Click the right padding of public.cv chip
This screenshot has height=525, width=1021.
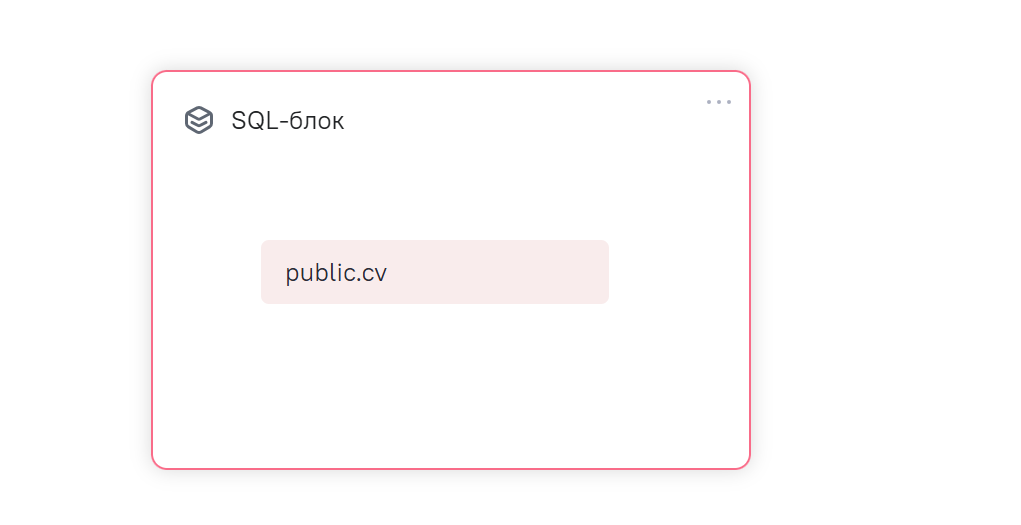pyautogui.click(x=560, y=272)
